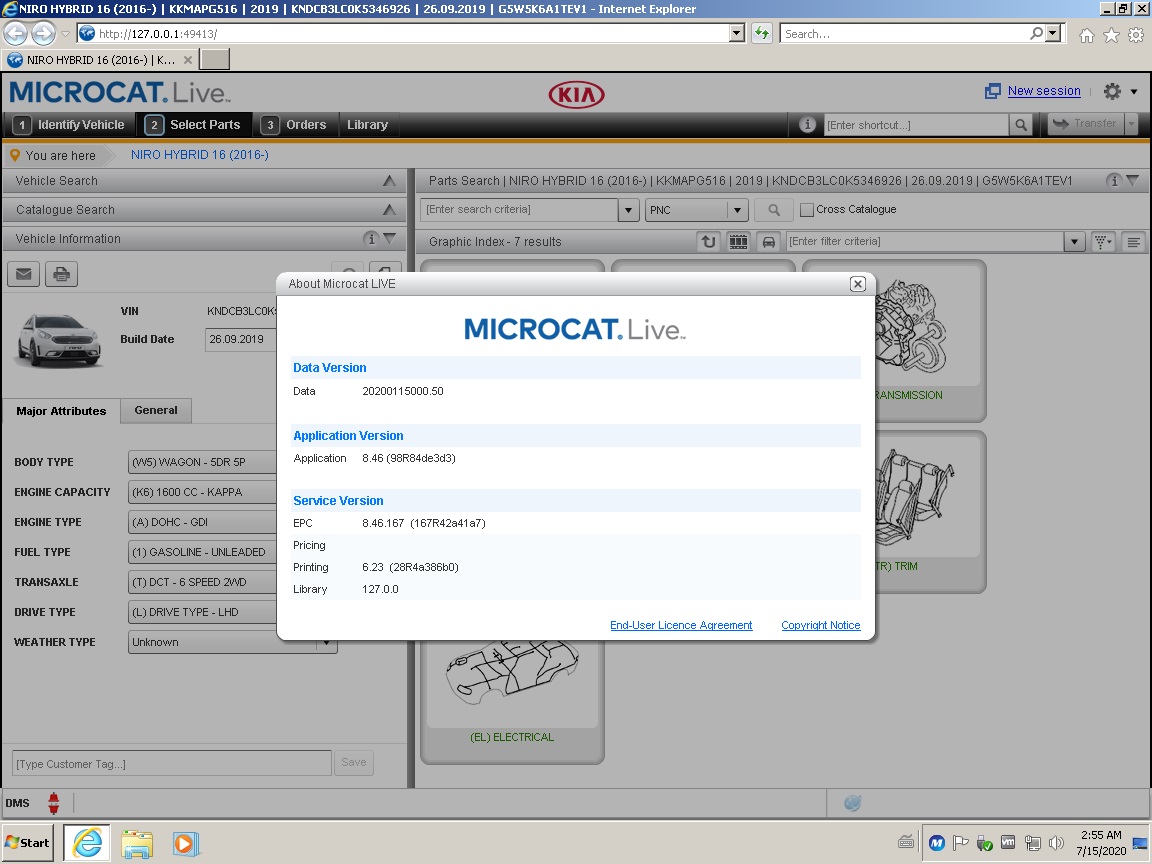Open the Microcat settings gear menu

tap(1112, 91)
